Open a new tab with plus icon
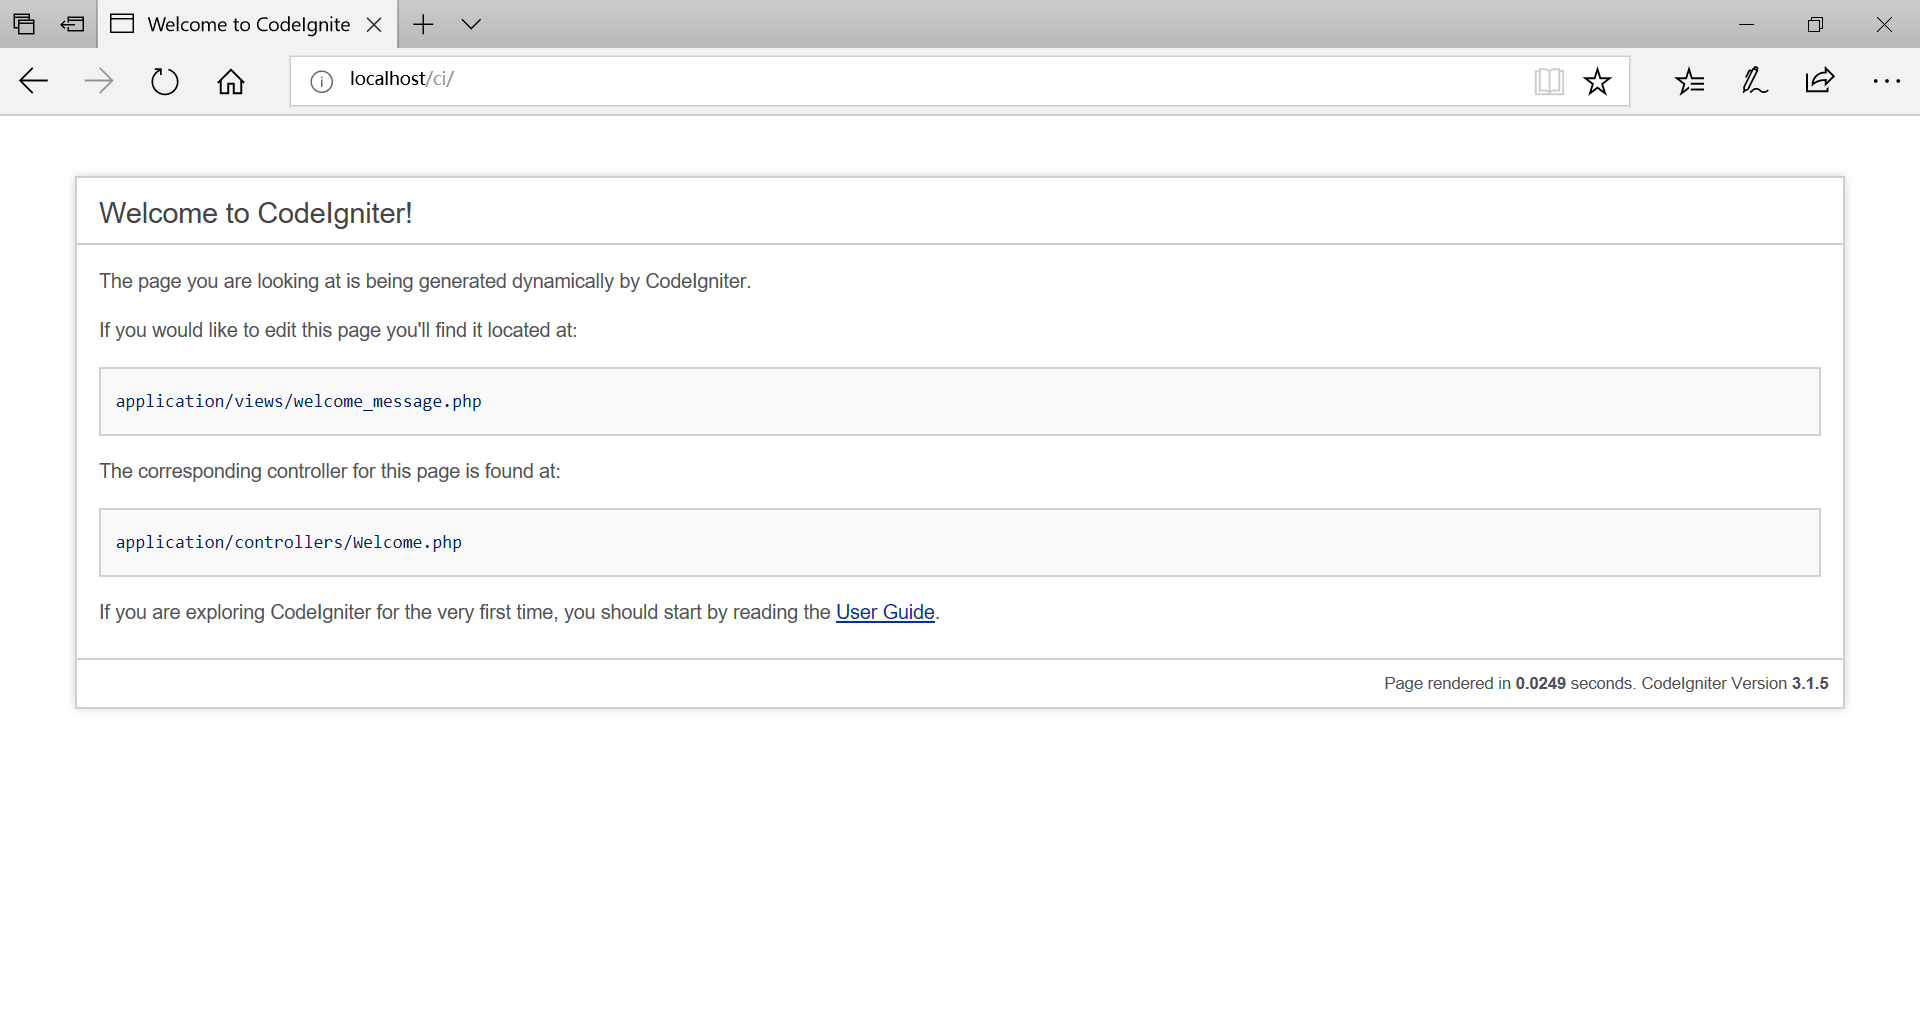This screenshot has height=1020, width=1920. point(423,24)
